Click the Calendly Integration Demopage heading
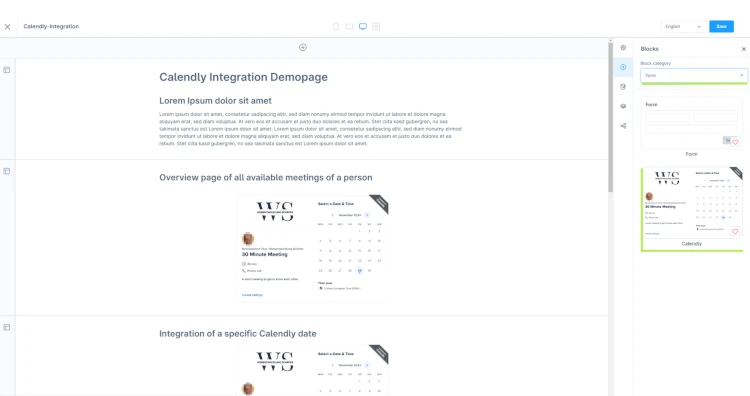 243,77
